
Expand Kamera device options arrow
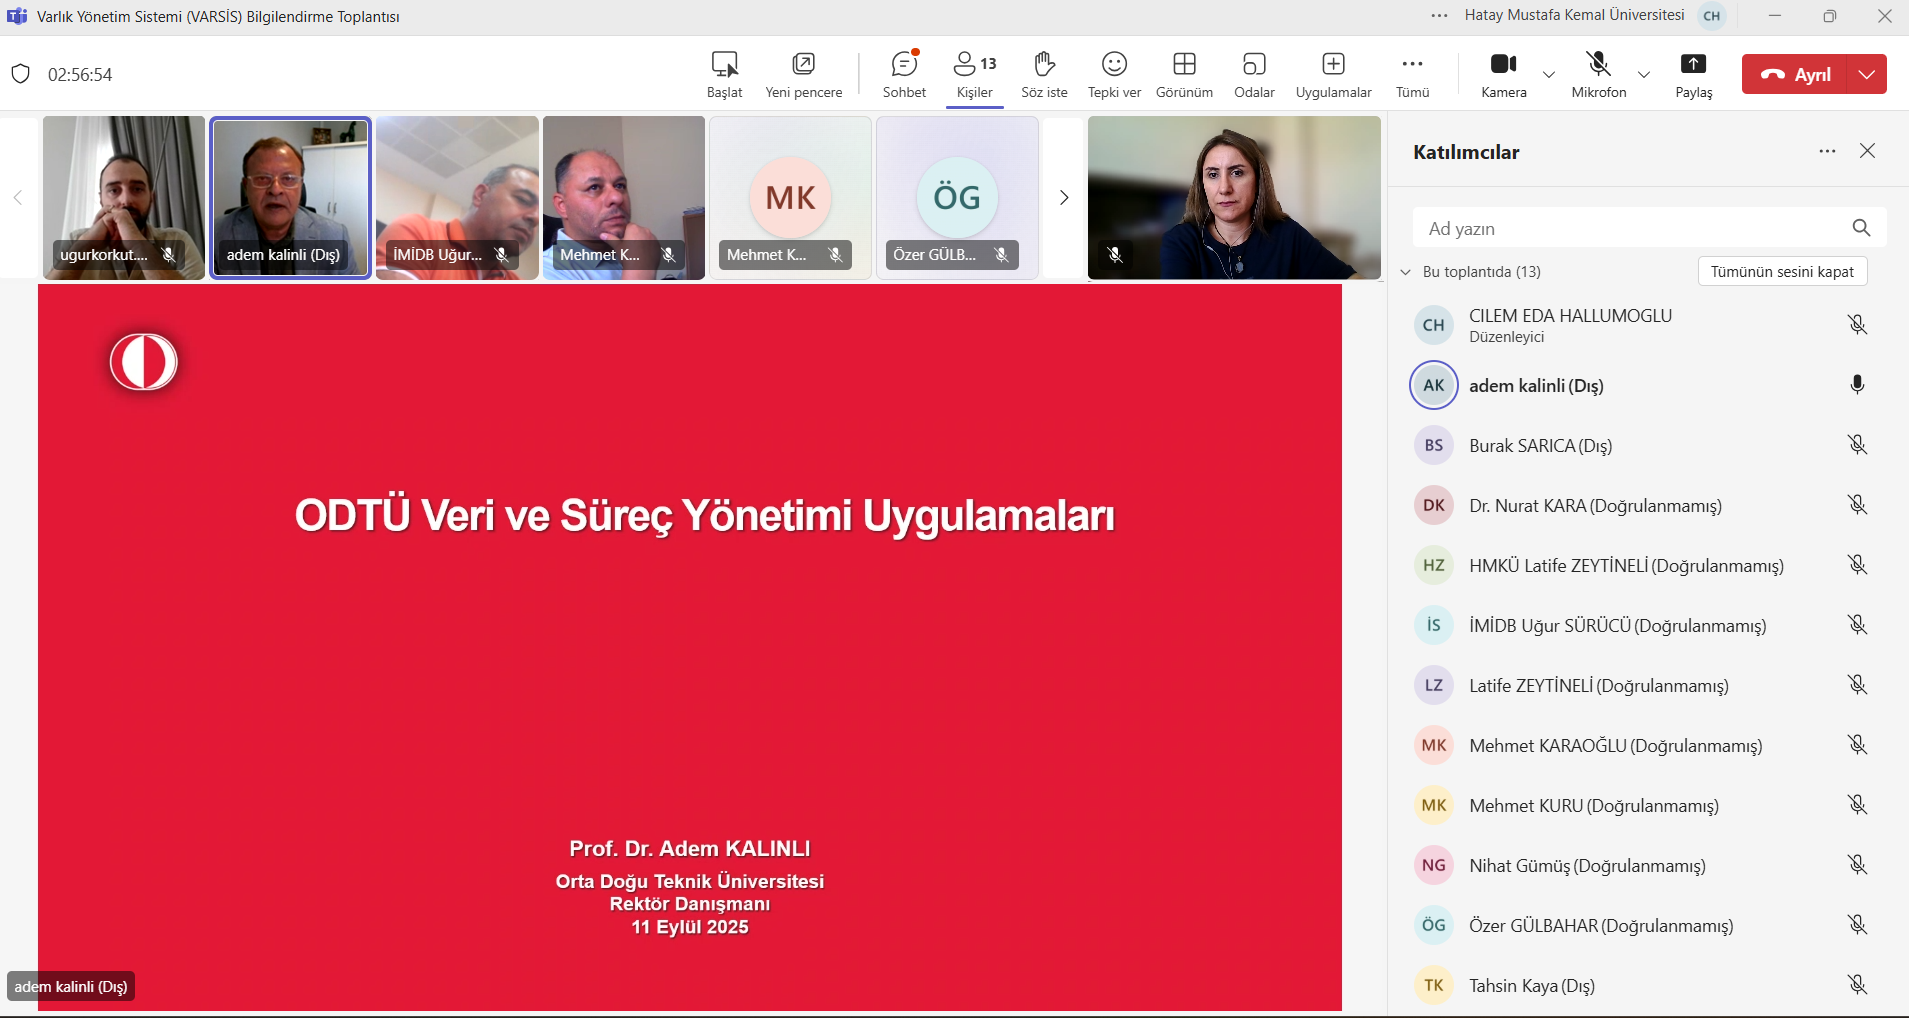tap(1549, 75)
